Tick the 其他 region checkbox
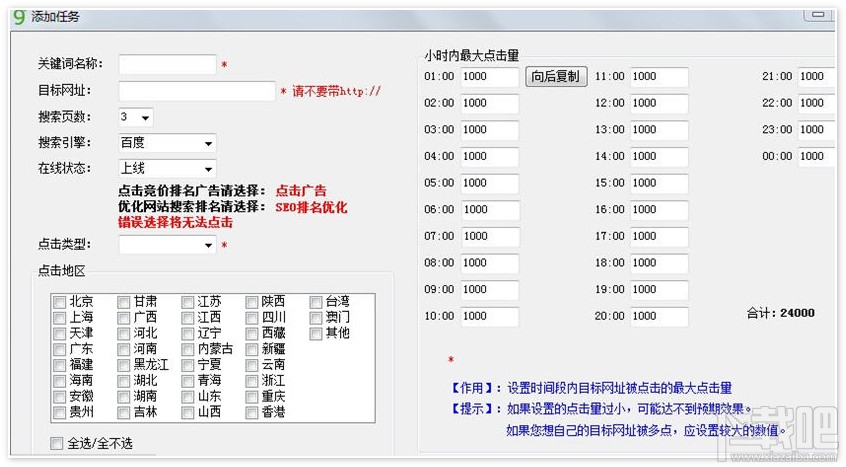The height and width of the screenshot is (467, 846). (x=316, y=334)
